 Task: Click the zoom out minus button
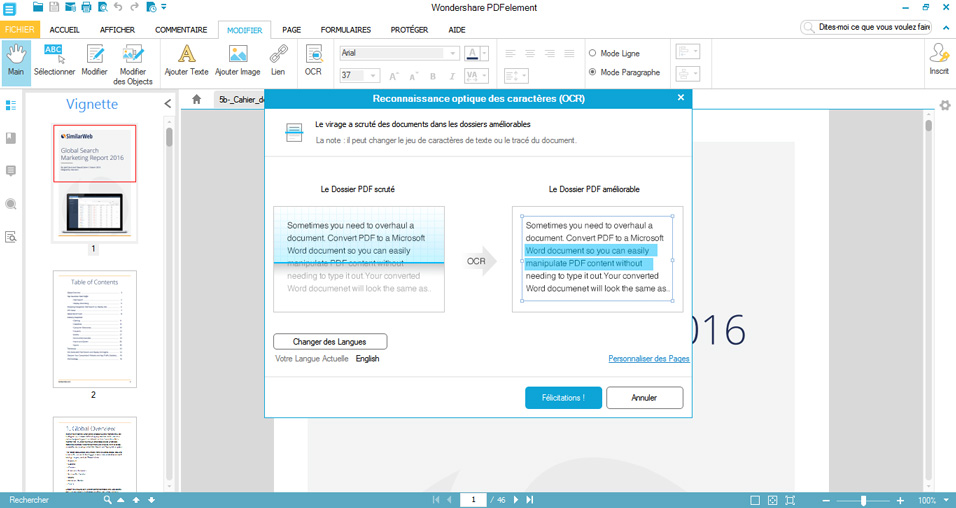(x=827, y=500)
